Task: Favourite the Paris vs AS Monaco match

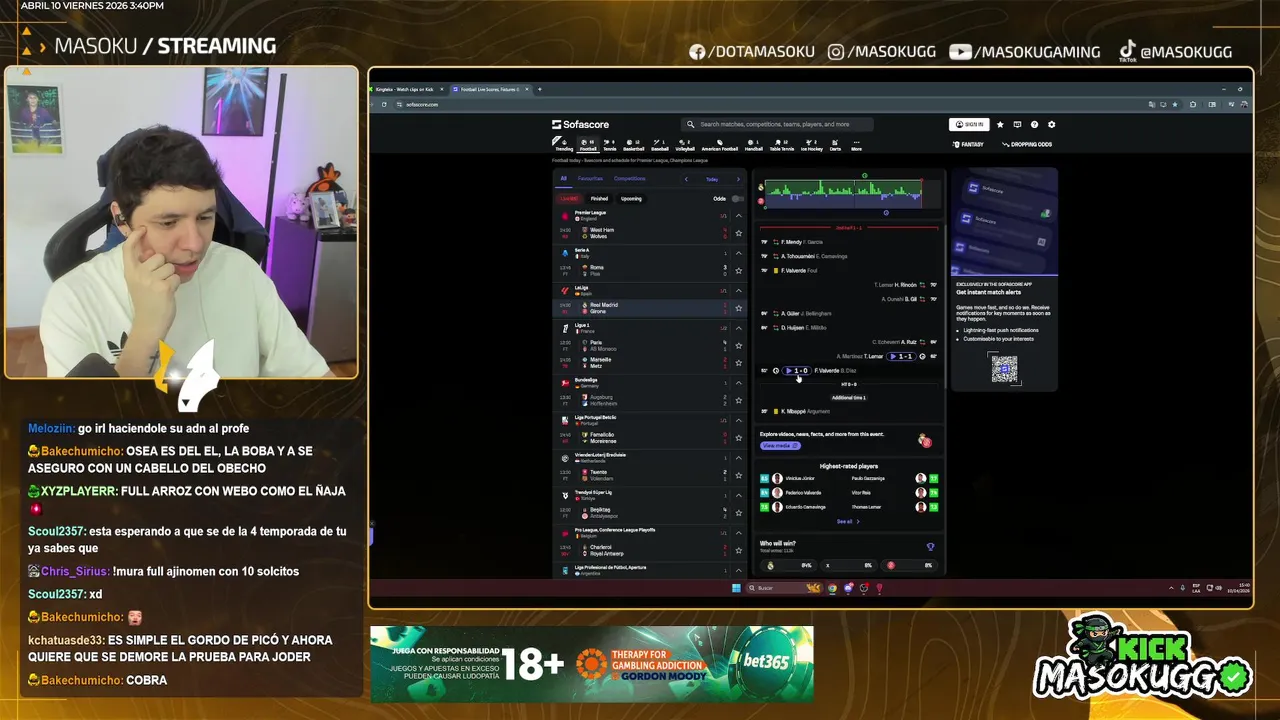Action: pos(739,345)
